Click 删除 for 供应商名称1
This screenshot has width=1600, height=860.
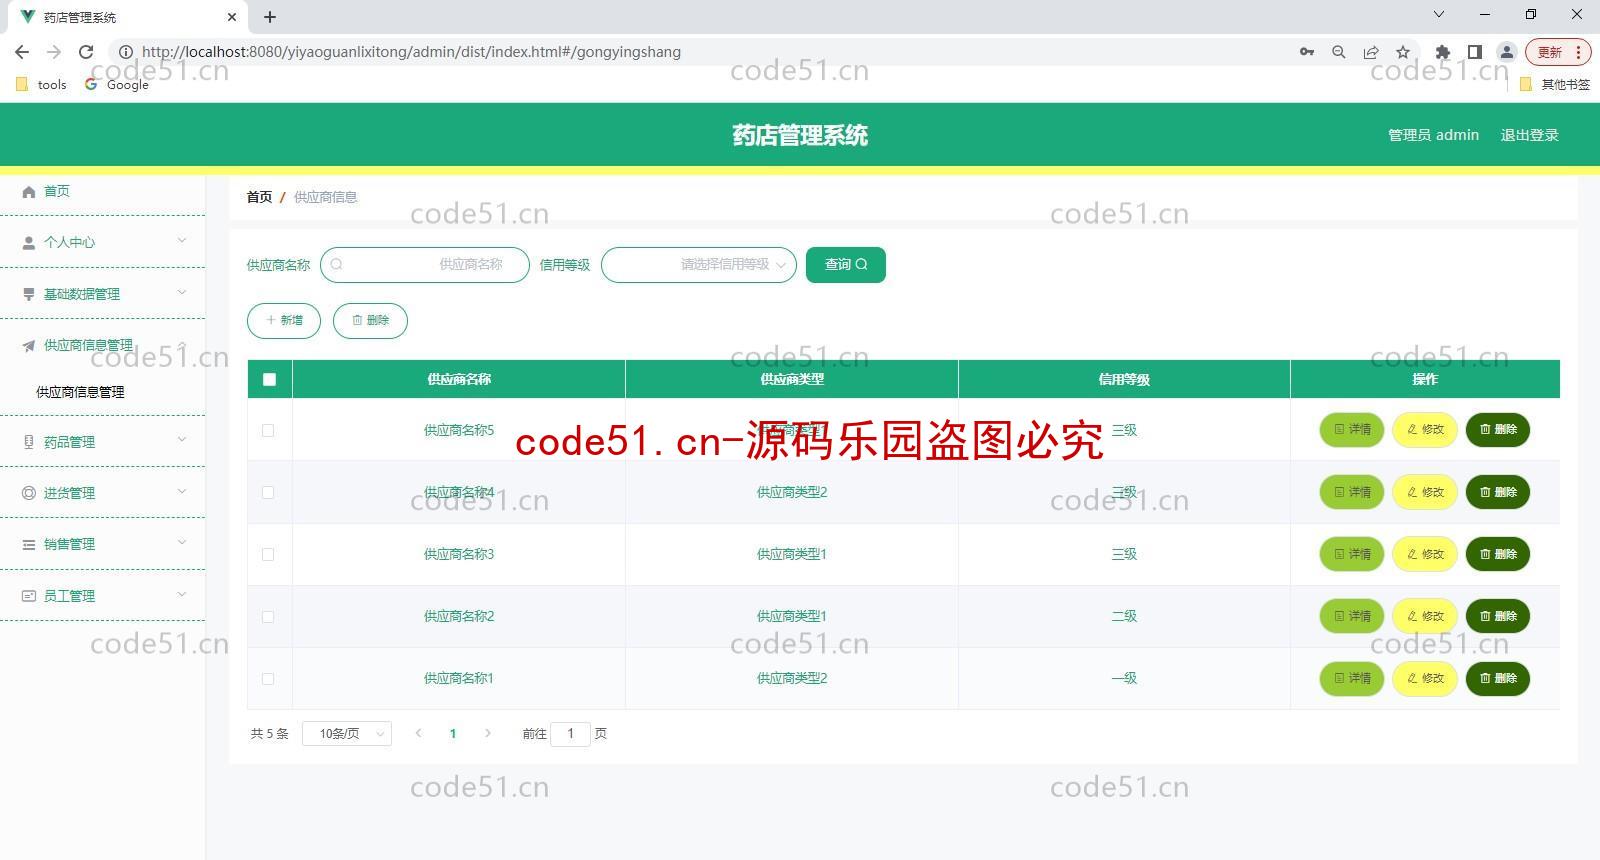[x=1498, y=678]
